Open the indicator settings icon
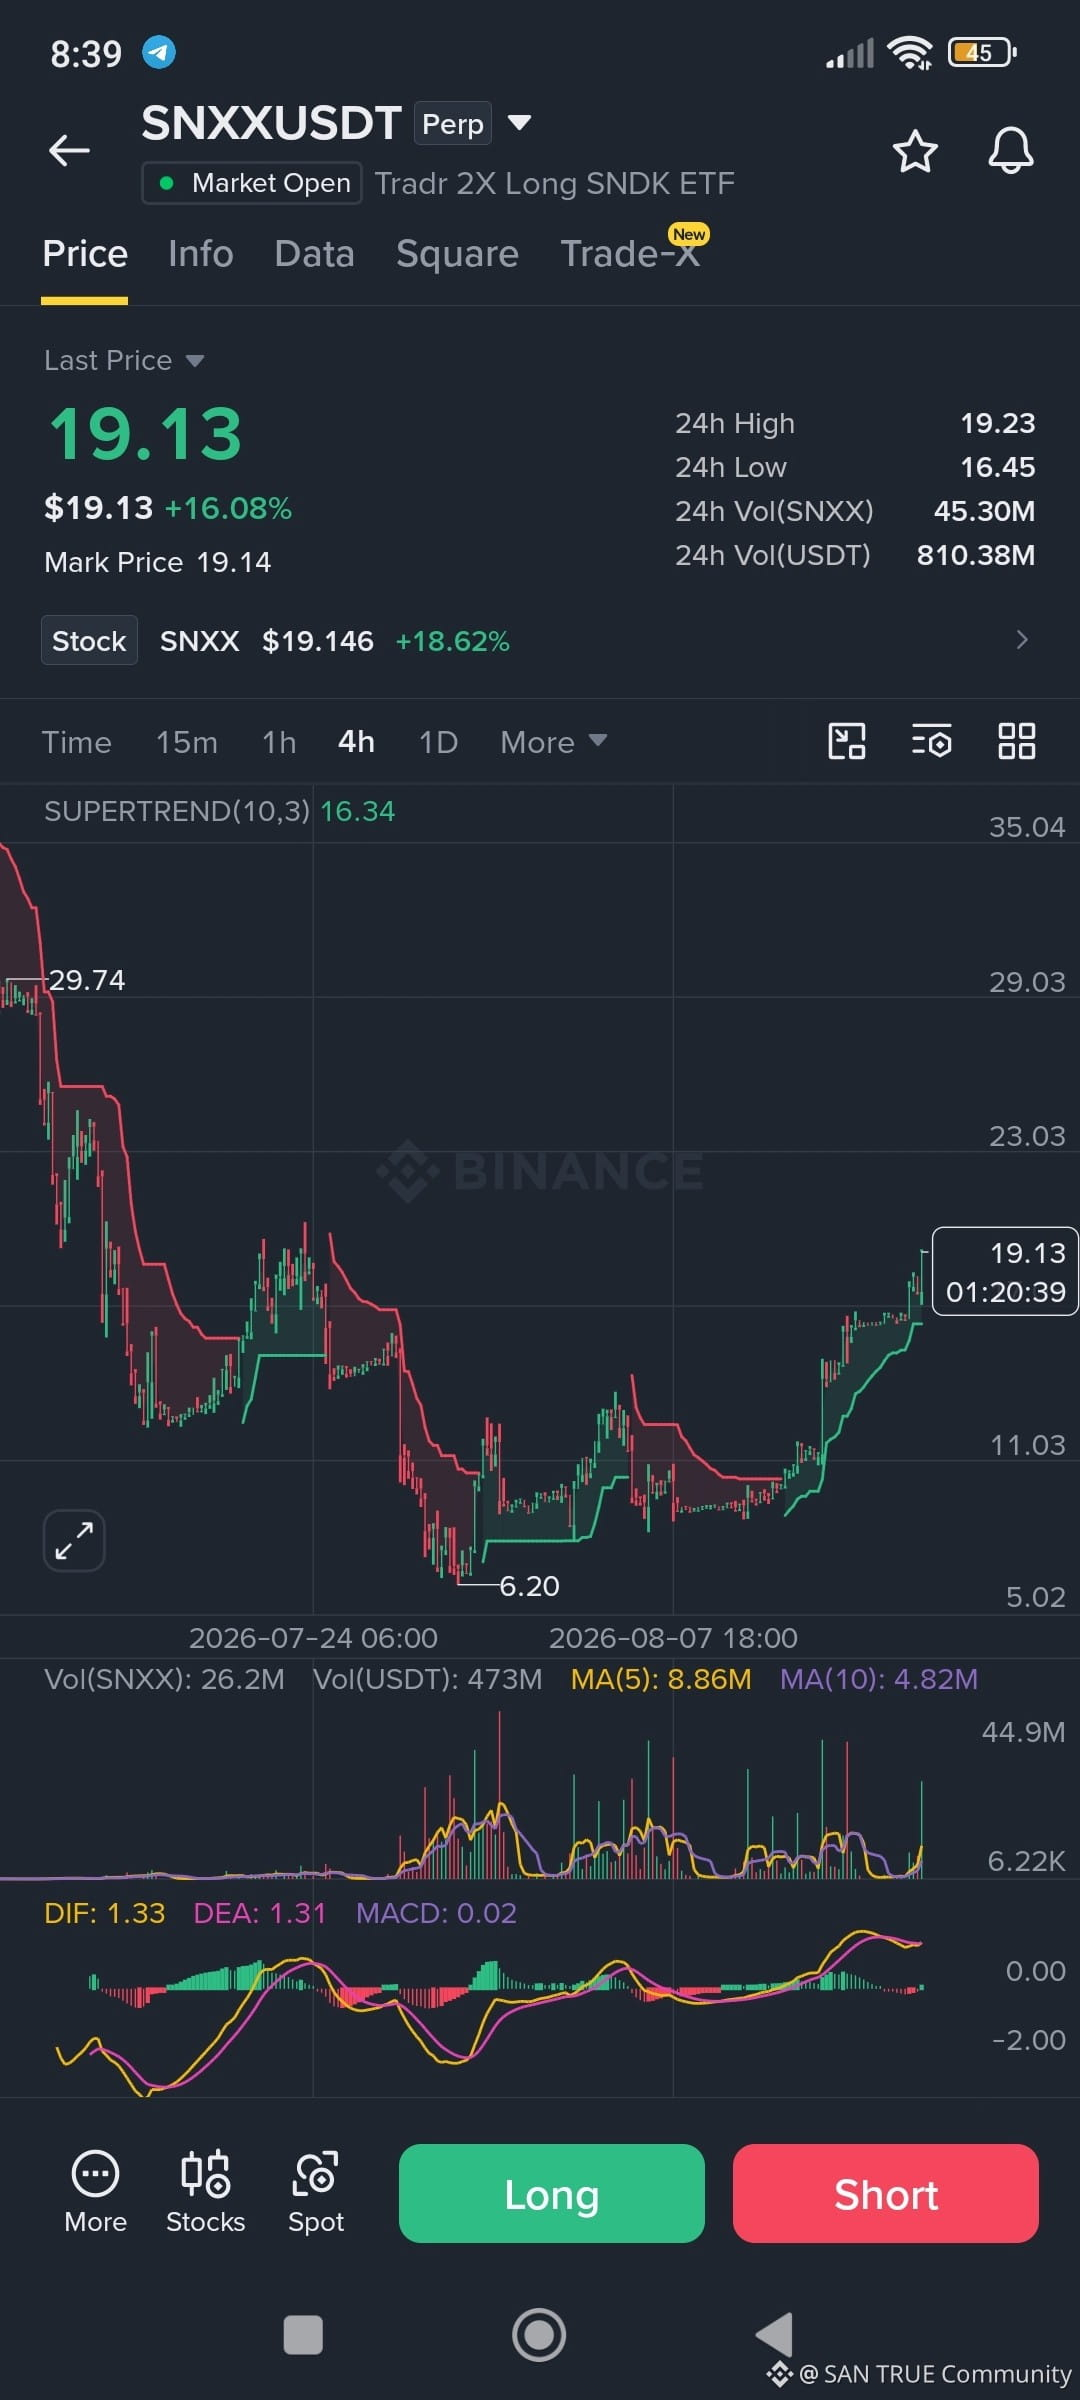The height and width of the screenshot is (2400, 1080). 931,741
